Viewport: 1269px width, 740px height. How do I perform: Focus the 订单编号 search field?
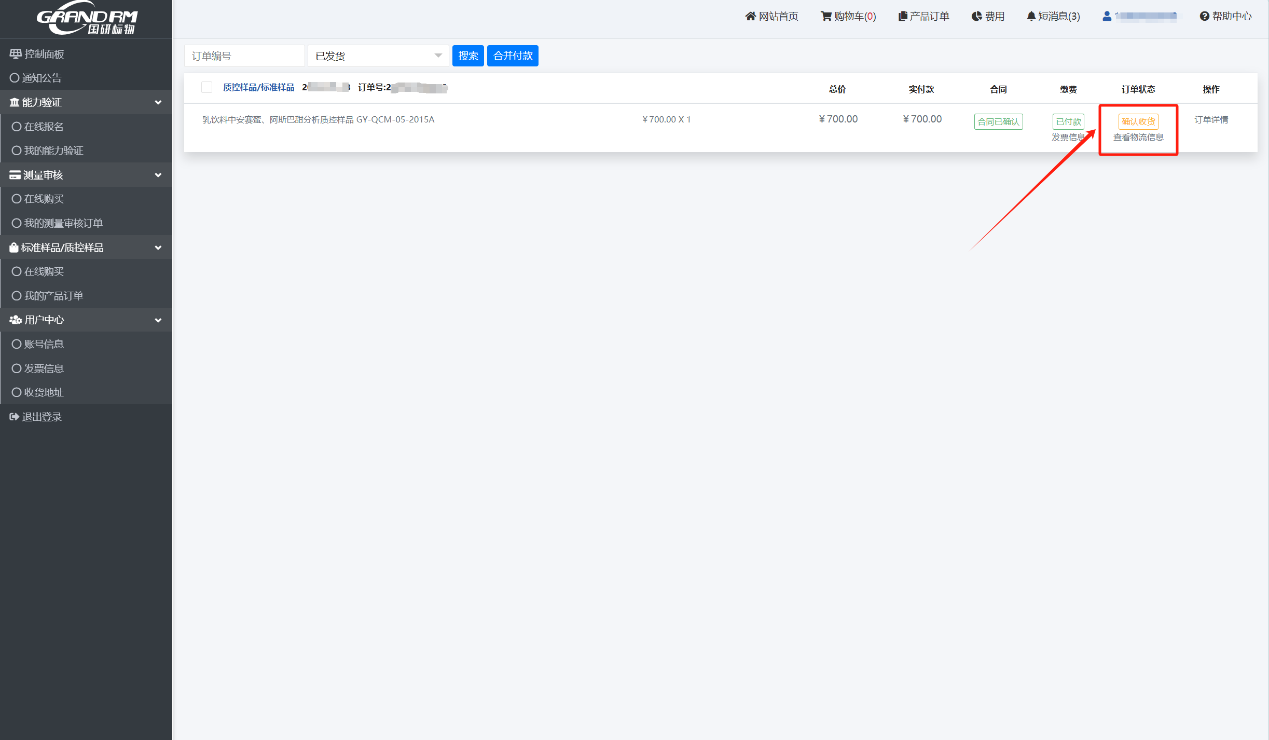(244, 56)
